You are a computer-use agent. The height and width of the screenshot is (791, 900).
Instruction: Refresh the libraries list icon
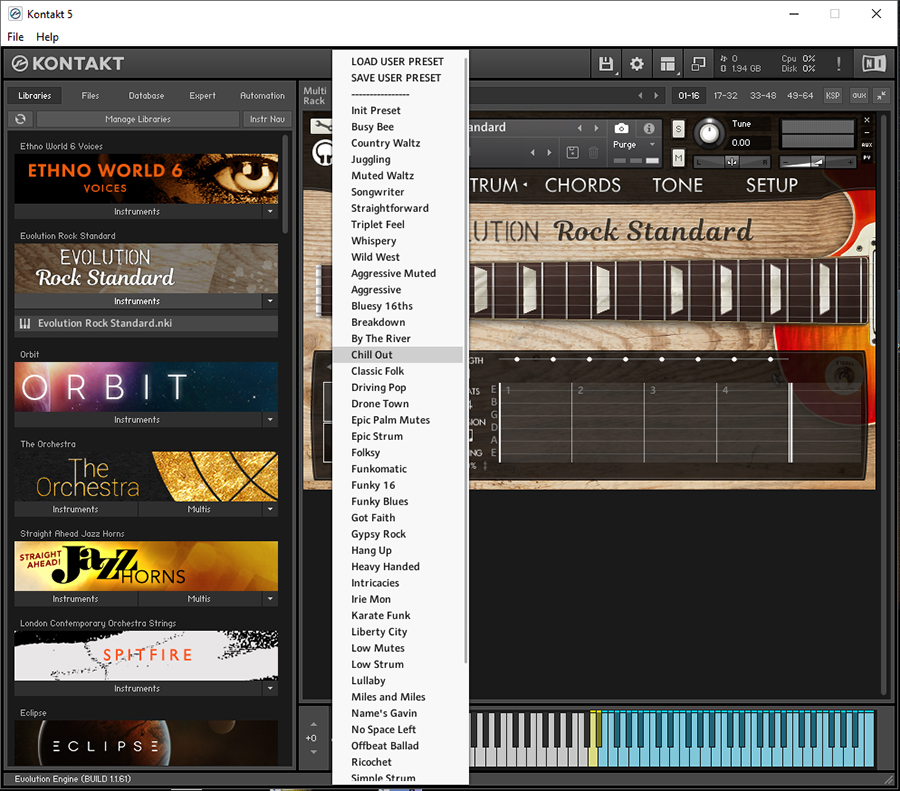(x=21, y=119)
